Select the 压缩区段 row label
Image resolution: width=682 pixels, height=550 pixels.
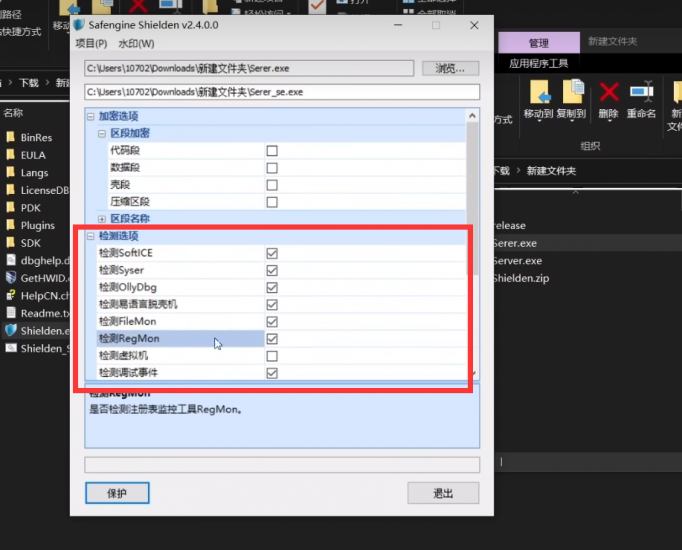(x=130, y=202)
